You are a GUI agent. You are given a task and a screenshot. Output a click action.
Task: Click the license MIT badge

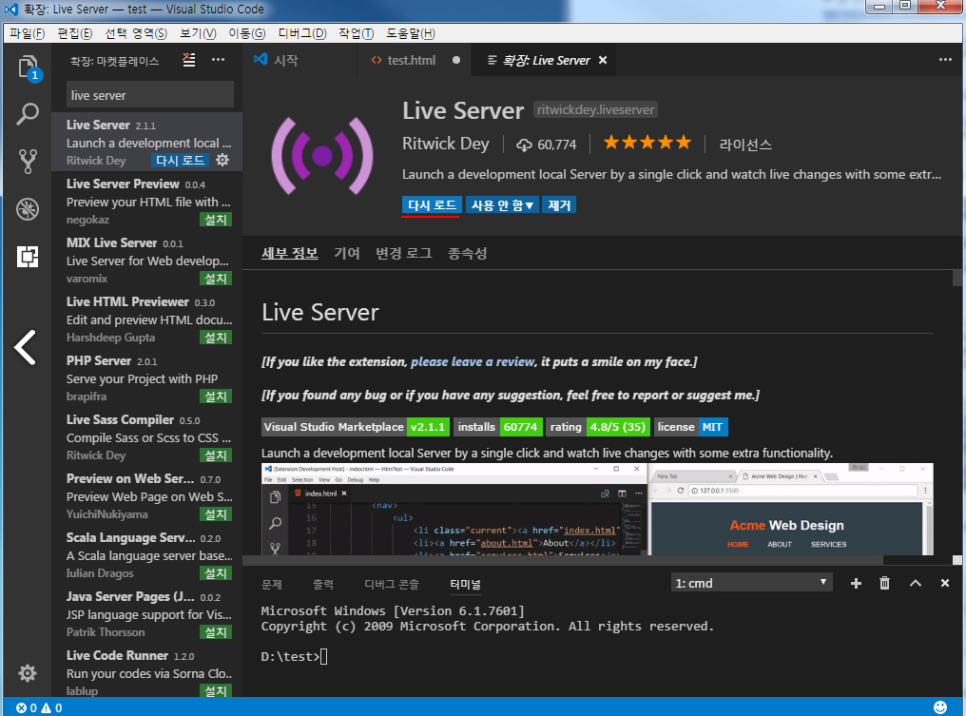[x=691, y=427]
